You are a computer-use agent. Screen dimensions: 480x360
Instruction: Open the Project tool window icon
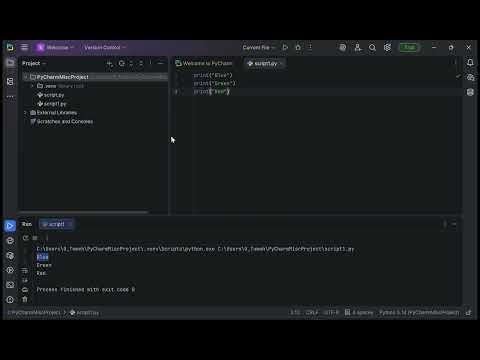point(10,63)
